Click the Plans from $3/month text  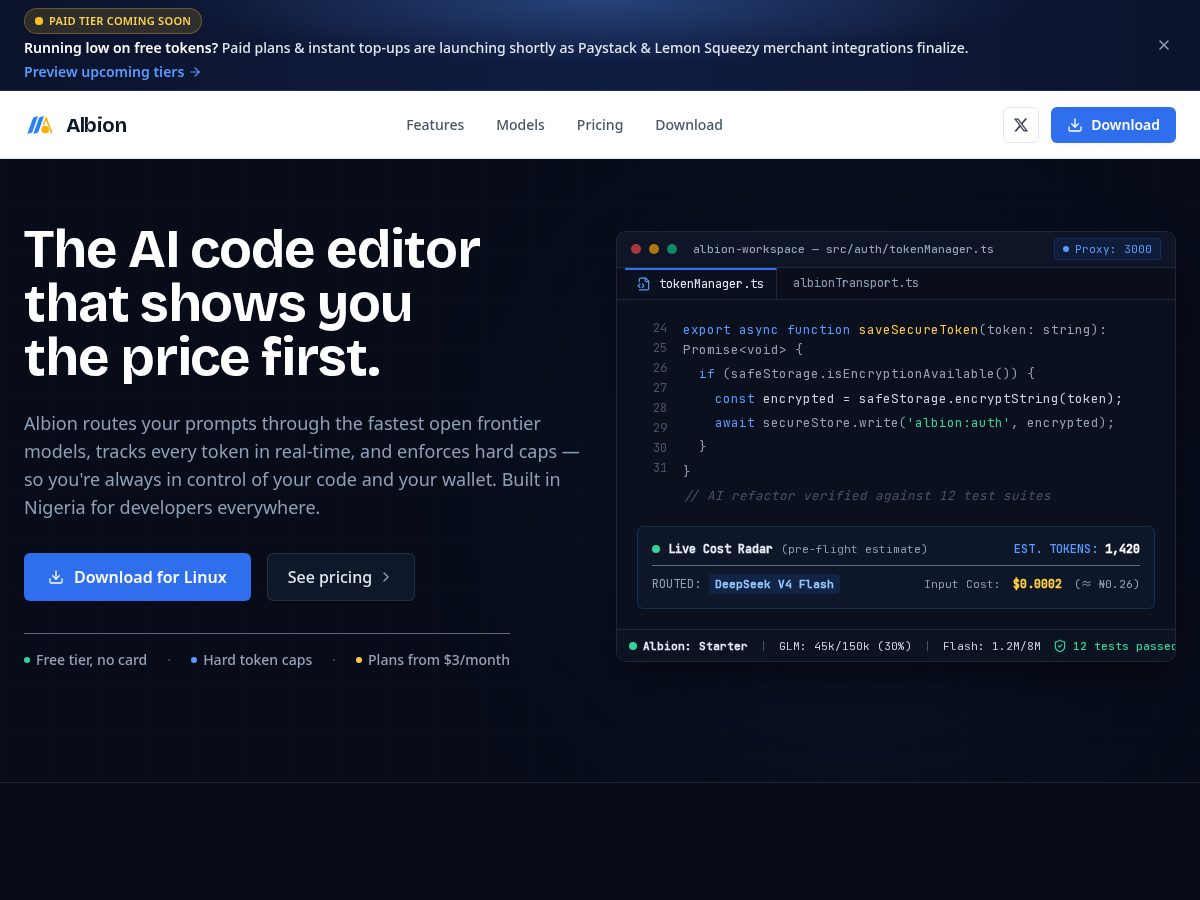tap(439, 660)
